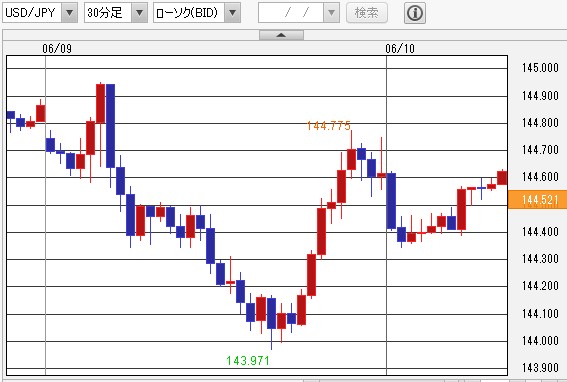Image resolution: width=567 pixels, height=382 pixels.
Task: Click the last red candle near 144.600
Action: 502,178
